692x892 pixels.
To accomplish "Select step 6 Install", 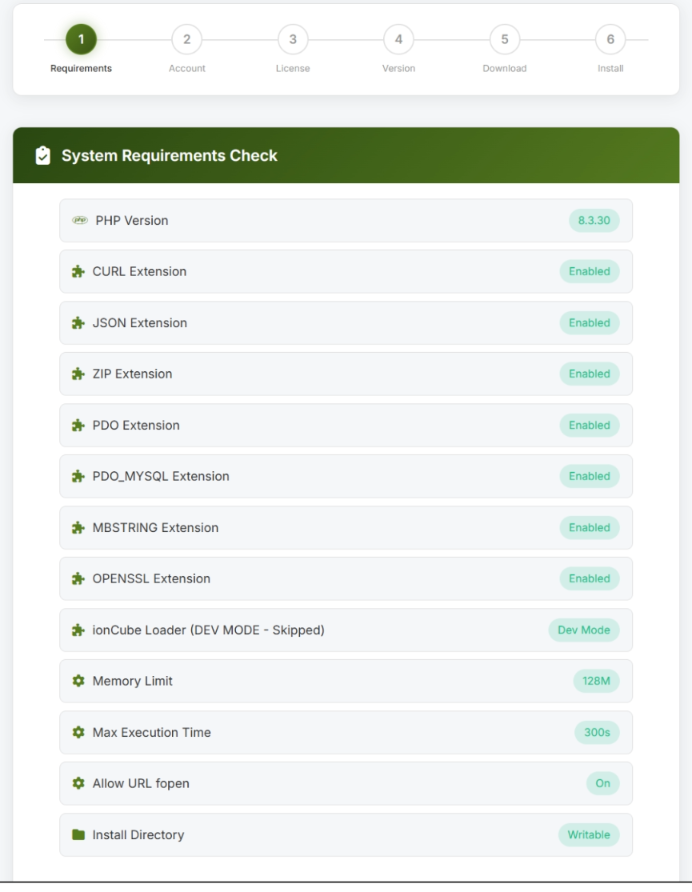I will 610,40.
